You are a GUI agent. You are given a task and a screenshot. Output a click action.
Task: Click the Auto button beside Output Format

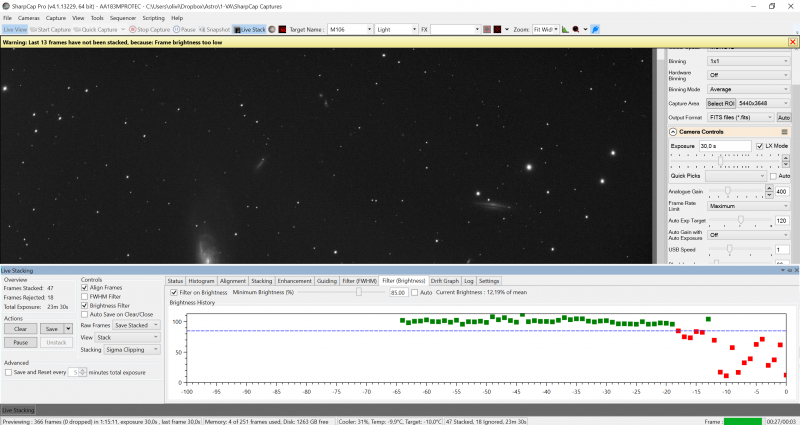[784, 117]
